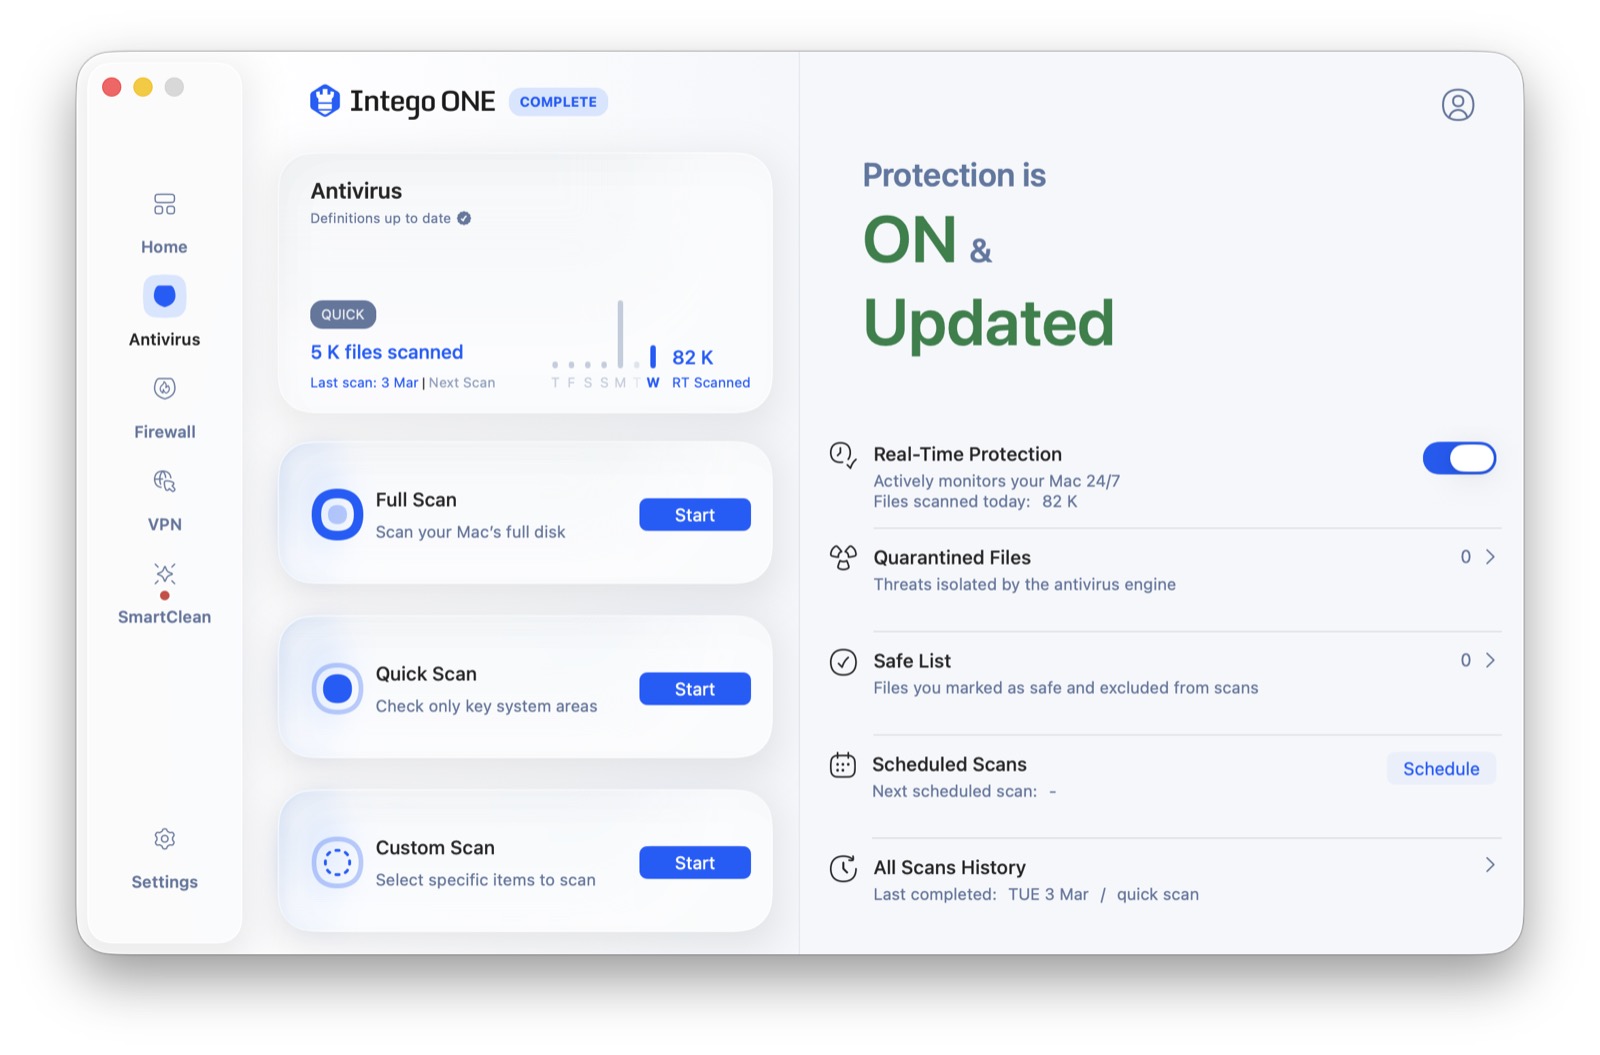Select the Antivirus shield icon in sidebar
The image size is (1600, 1055).
point(164,296)
